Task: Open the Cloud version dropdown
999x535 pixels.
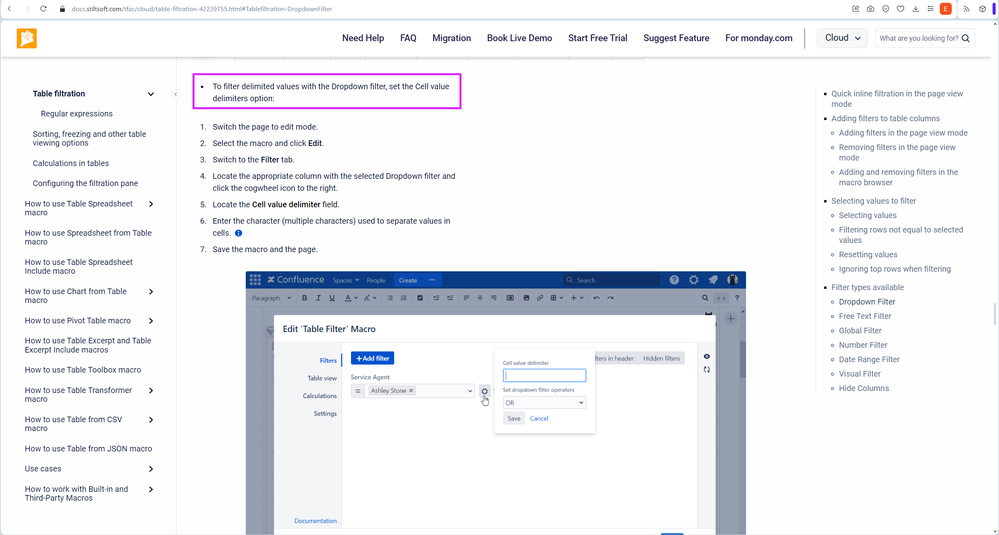Action: 842,38
